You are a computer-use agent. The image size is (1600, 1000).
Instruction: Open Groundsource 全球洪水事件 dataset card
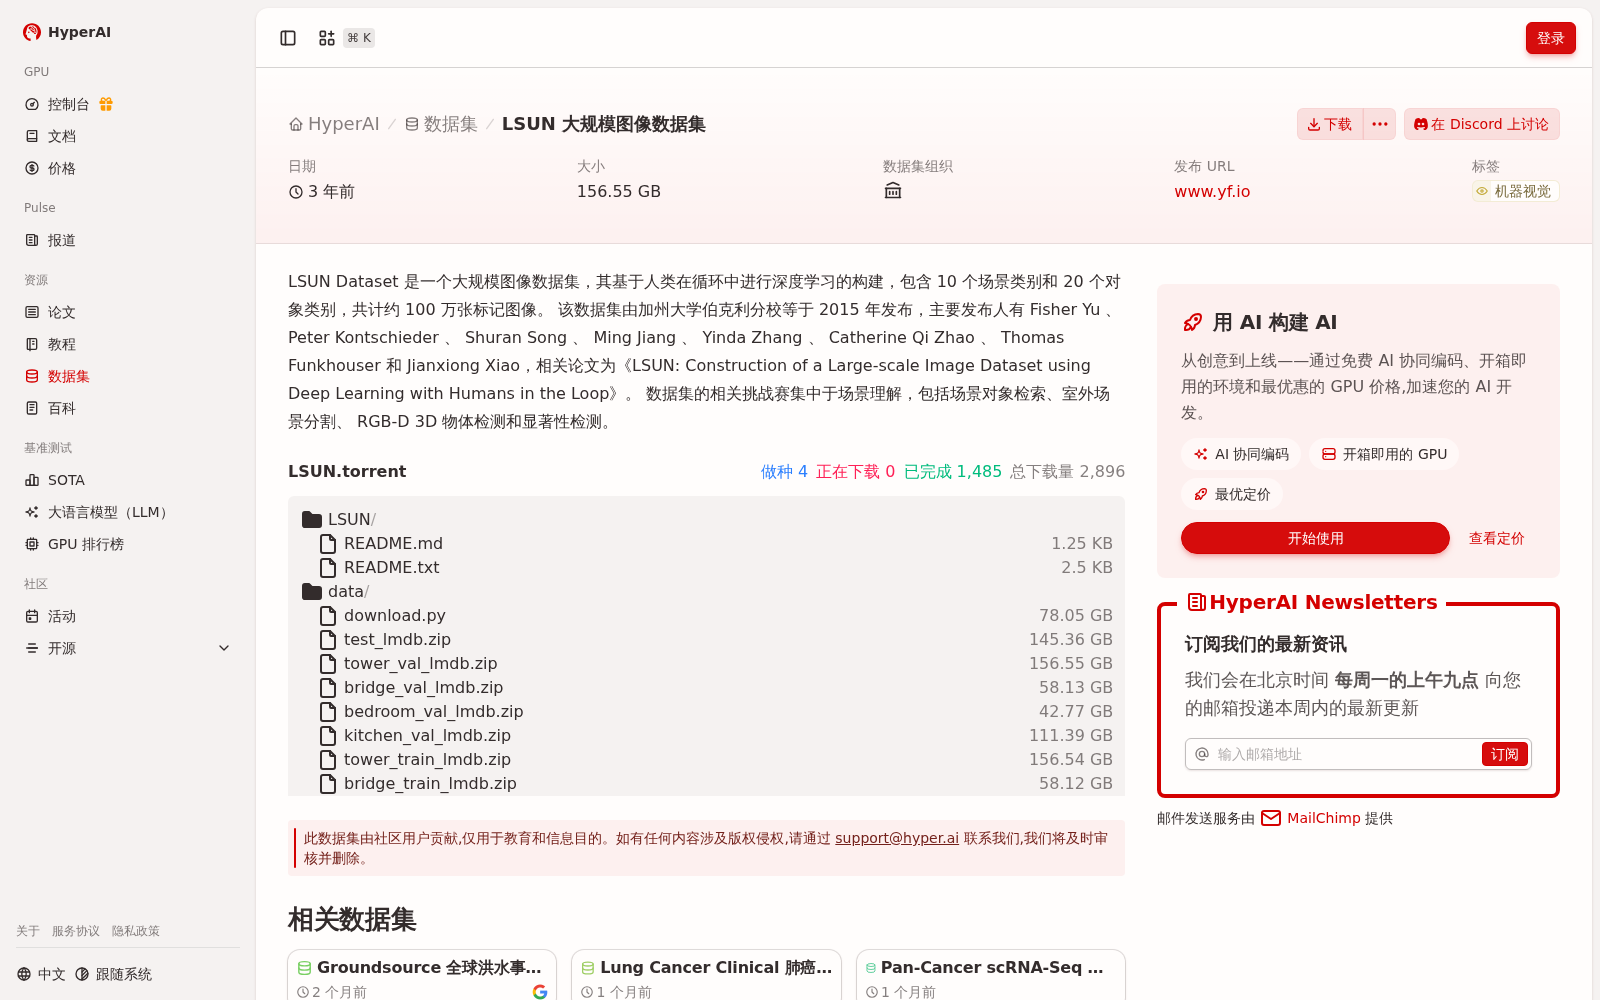422,975
